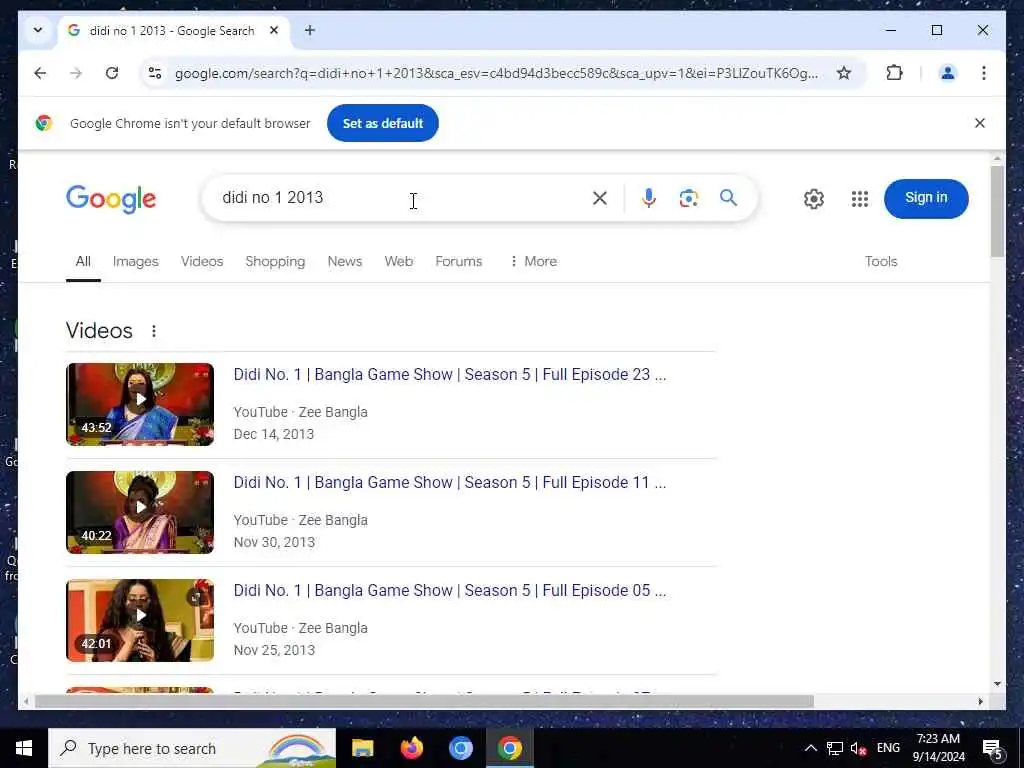This screenshot has height=768, width=1024.
Task: Click the Google logo
Action: 111,199
